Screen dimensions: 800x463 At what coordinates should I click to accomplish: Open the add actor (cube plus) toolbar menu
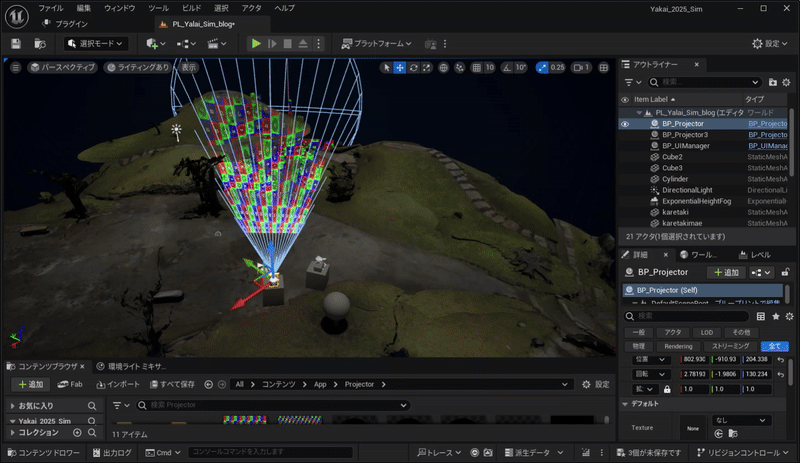156,44
